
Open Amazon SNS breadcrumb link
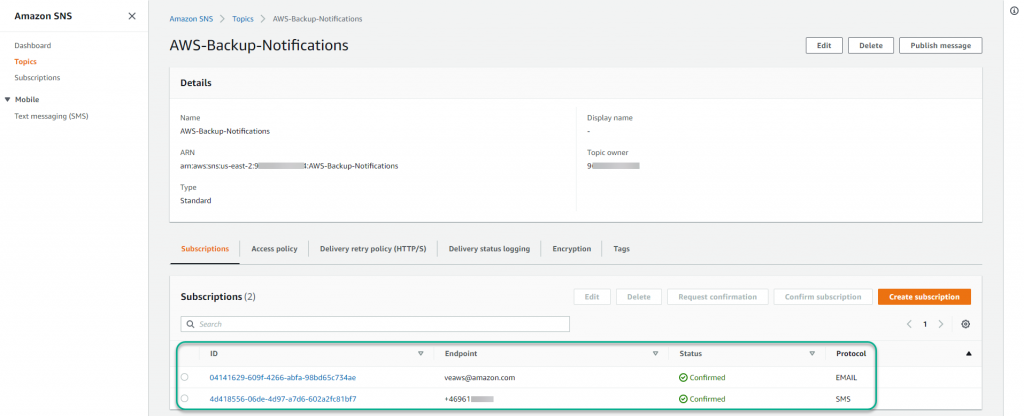point(191,19)
